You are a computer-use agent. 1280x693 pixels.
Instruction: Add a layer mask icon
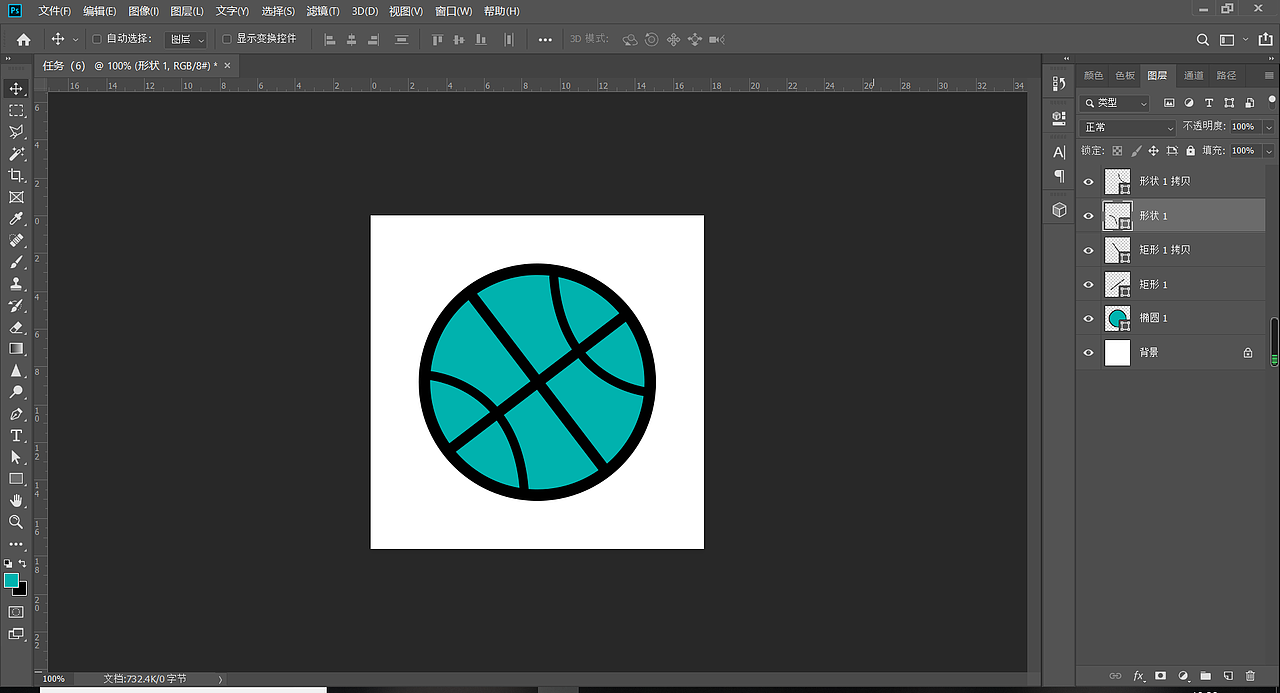coord(1161,676)
